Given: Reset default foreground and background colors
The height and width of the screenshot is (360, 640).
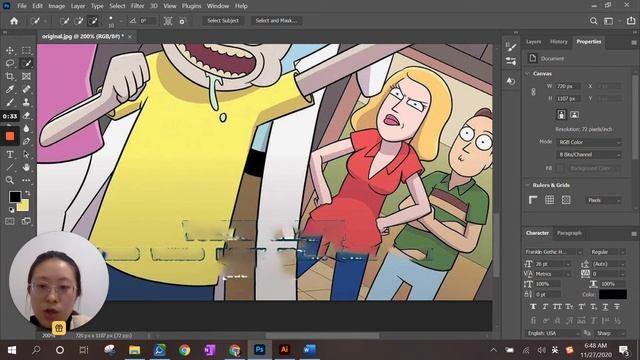Looking at the screenshot, I should [x=11, y=210].
